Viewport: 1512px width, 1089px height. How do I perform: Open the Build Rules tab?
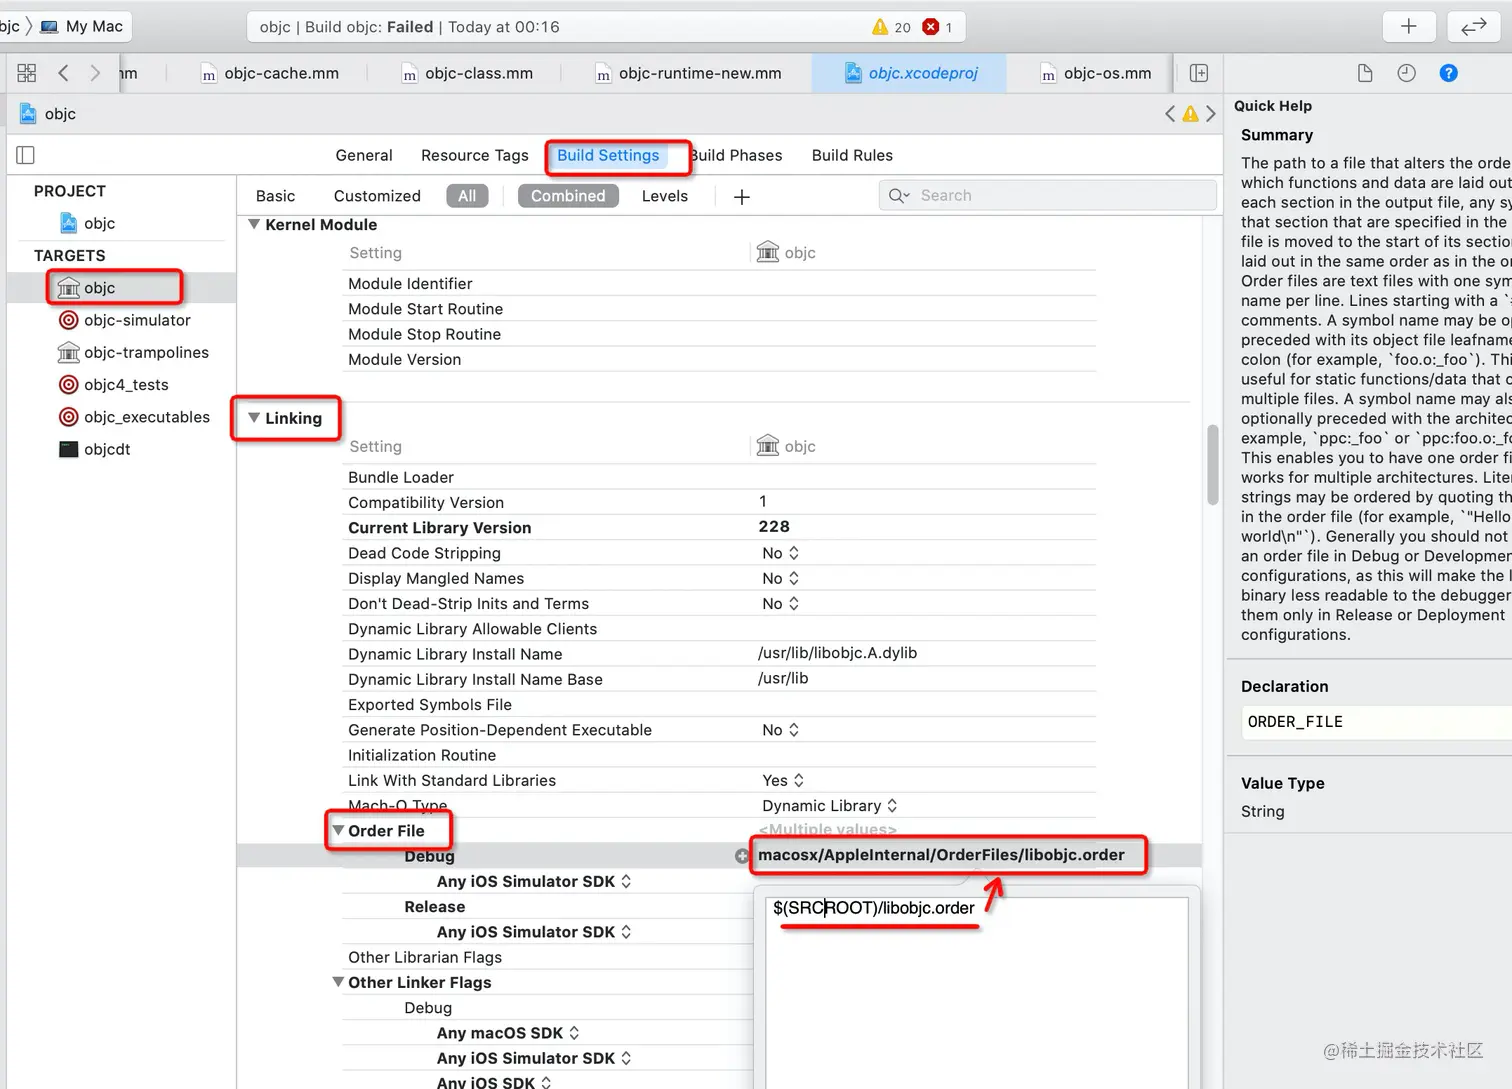(x=852, y=155)
